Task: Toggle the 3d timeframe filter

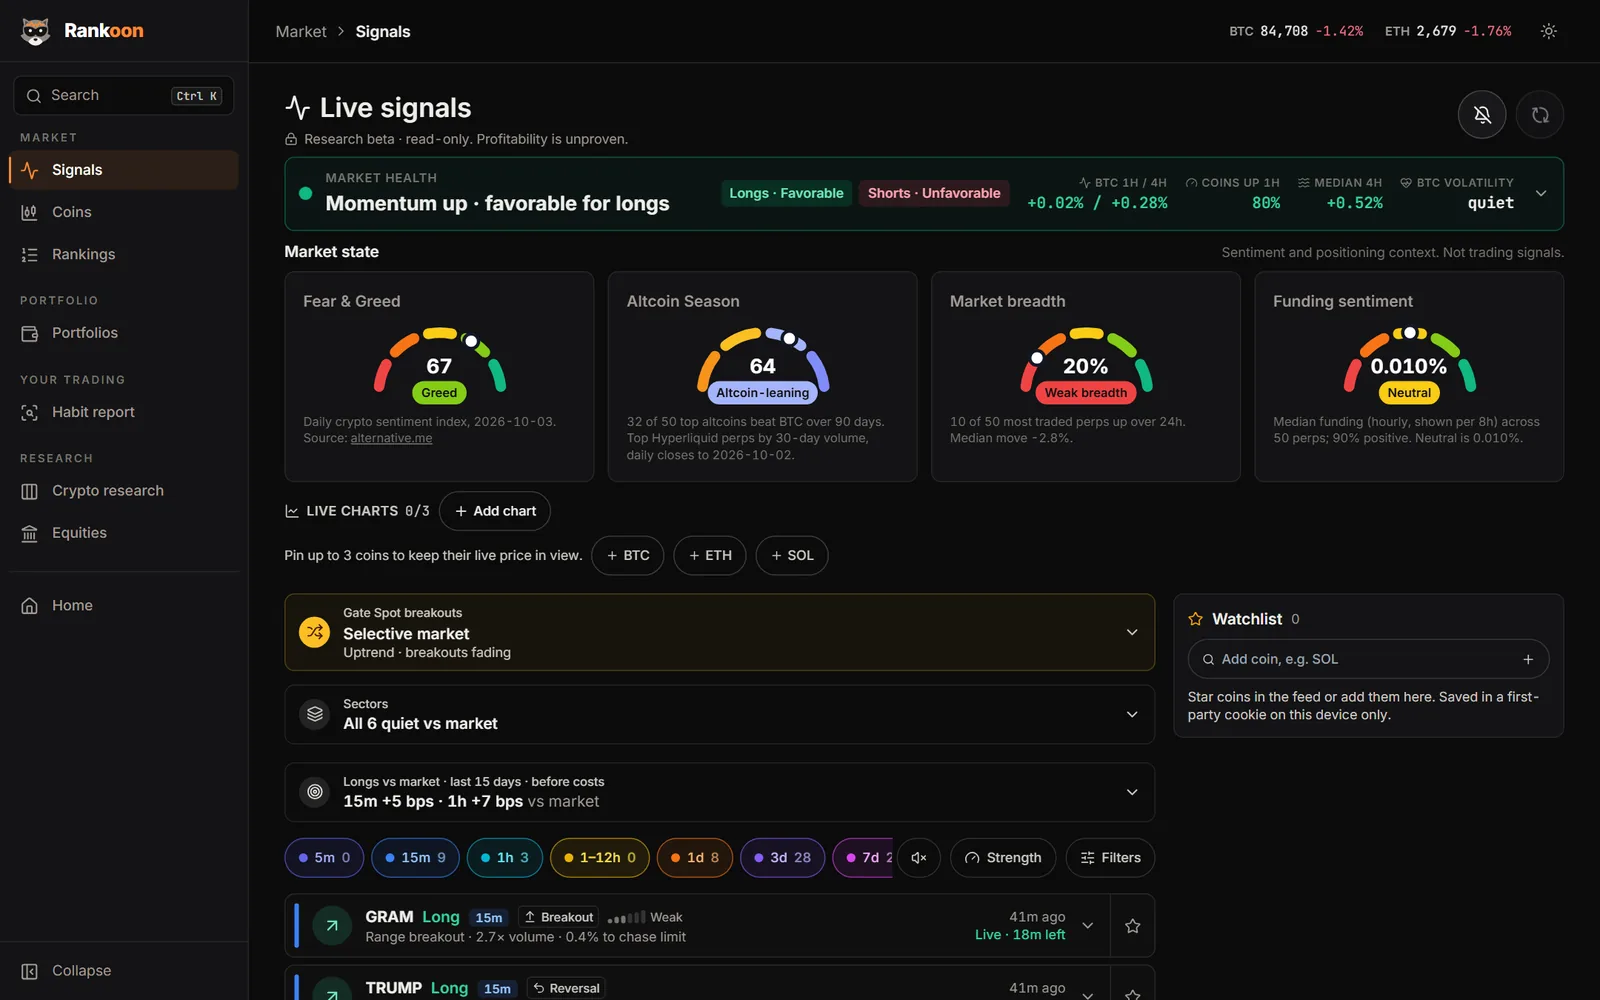Action: 783,858
